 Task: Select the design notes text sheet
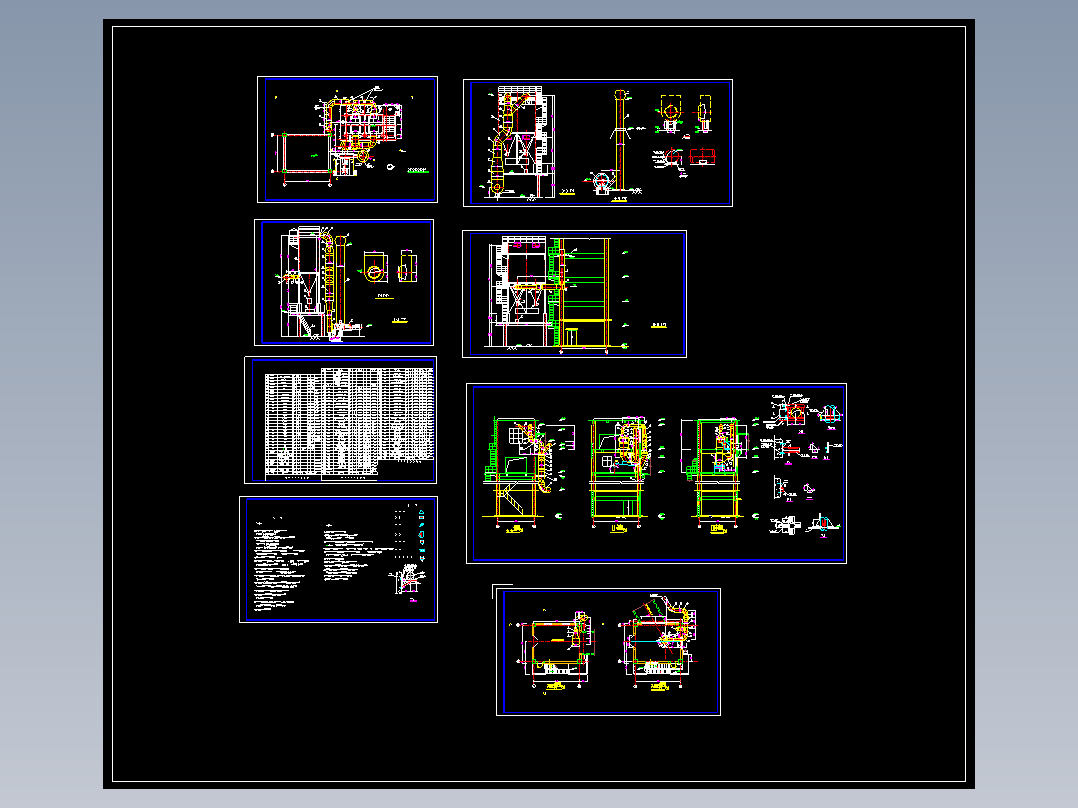(x=338, y=560)
